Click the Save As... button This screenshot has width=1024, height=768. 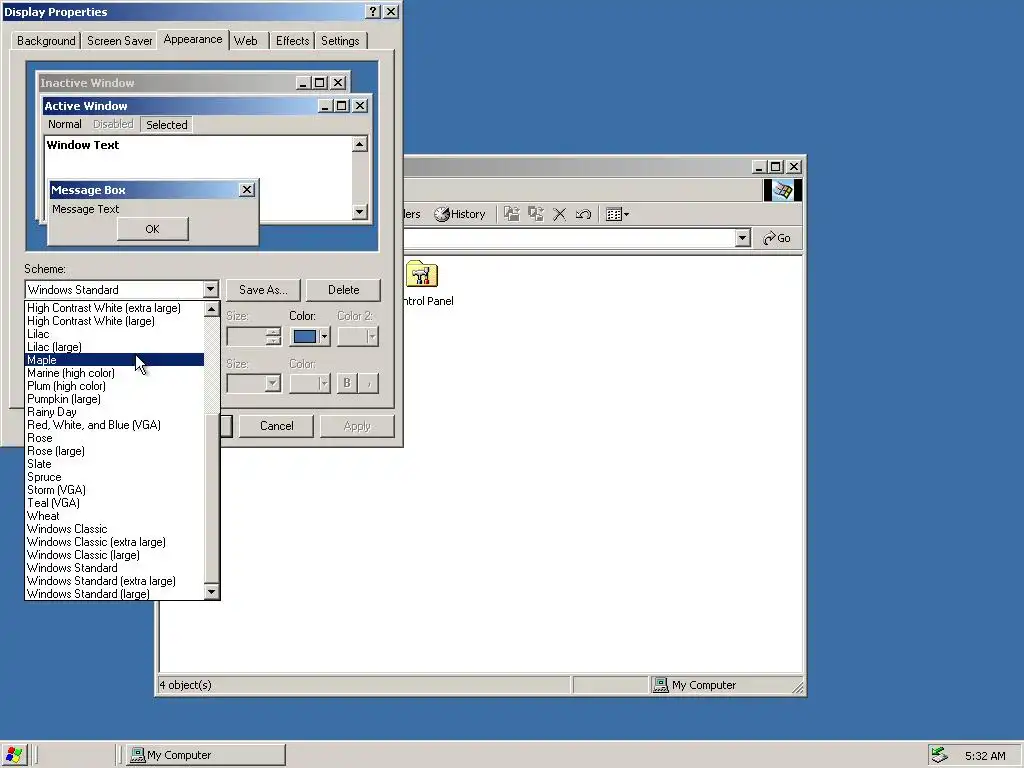263,290
